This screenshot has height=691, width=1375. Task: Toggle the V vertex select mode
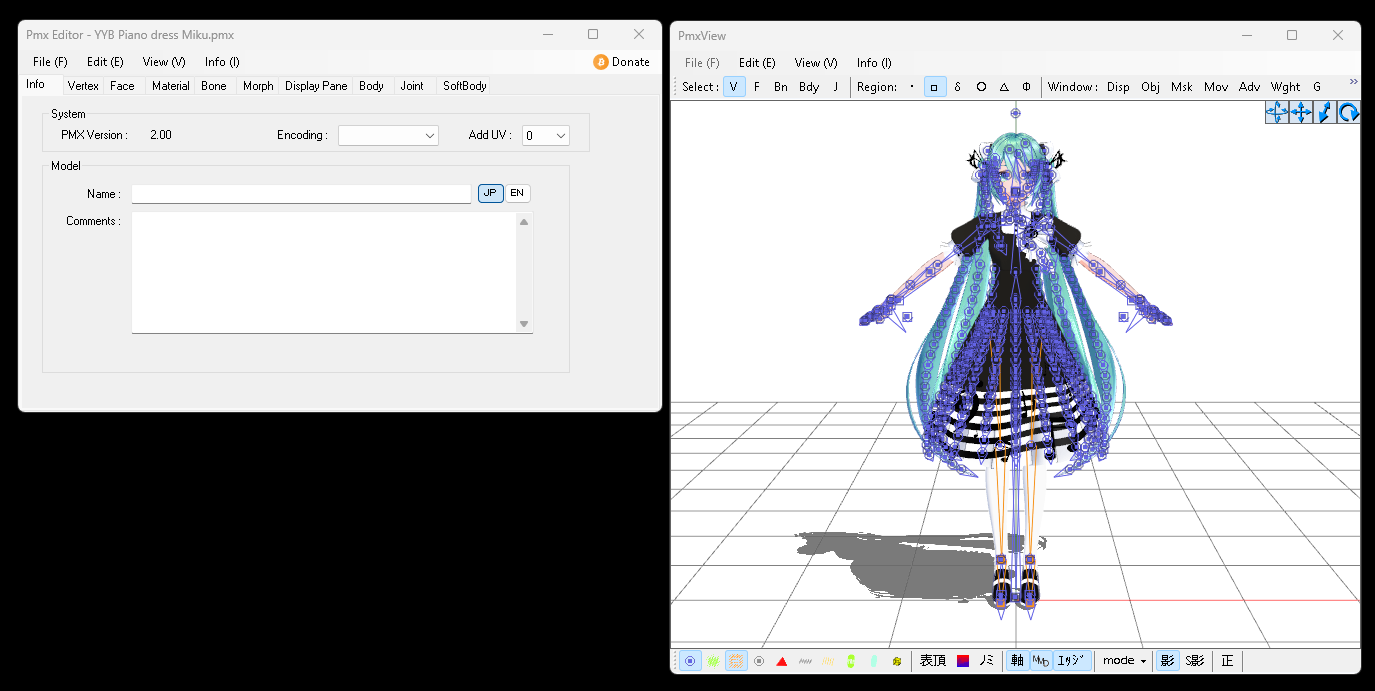734,87
